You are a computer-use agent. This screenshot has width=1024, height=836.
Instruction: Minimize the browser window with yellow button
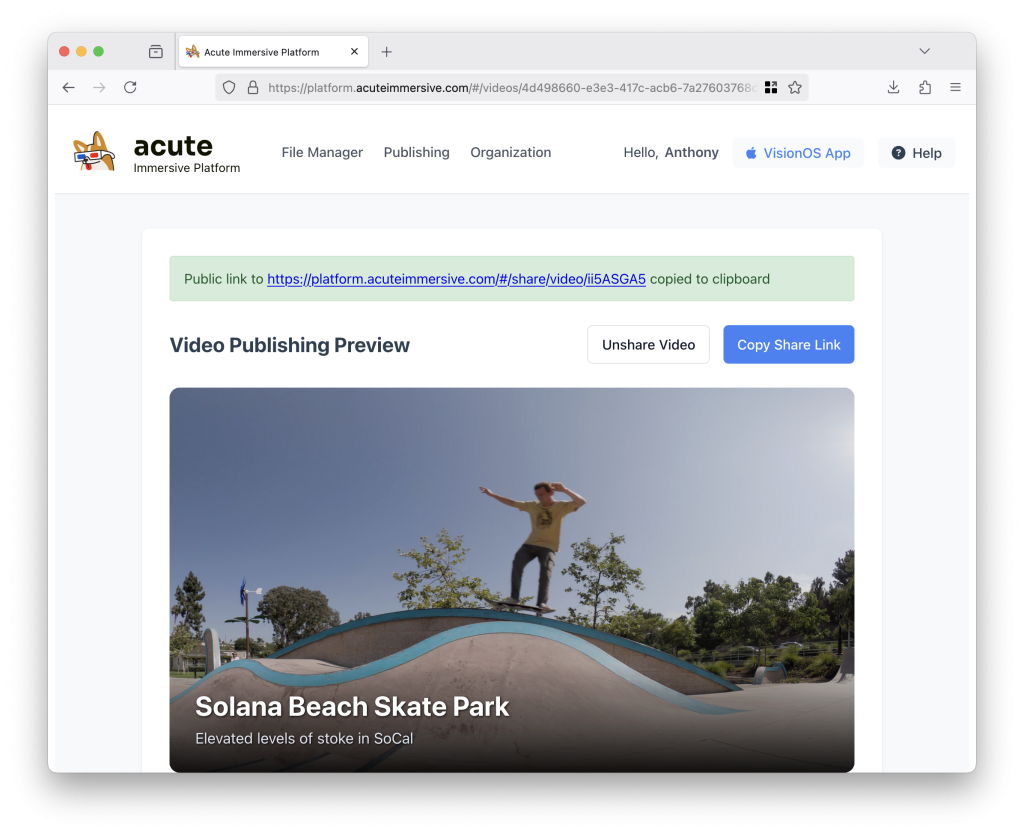coord(81,52)
